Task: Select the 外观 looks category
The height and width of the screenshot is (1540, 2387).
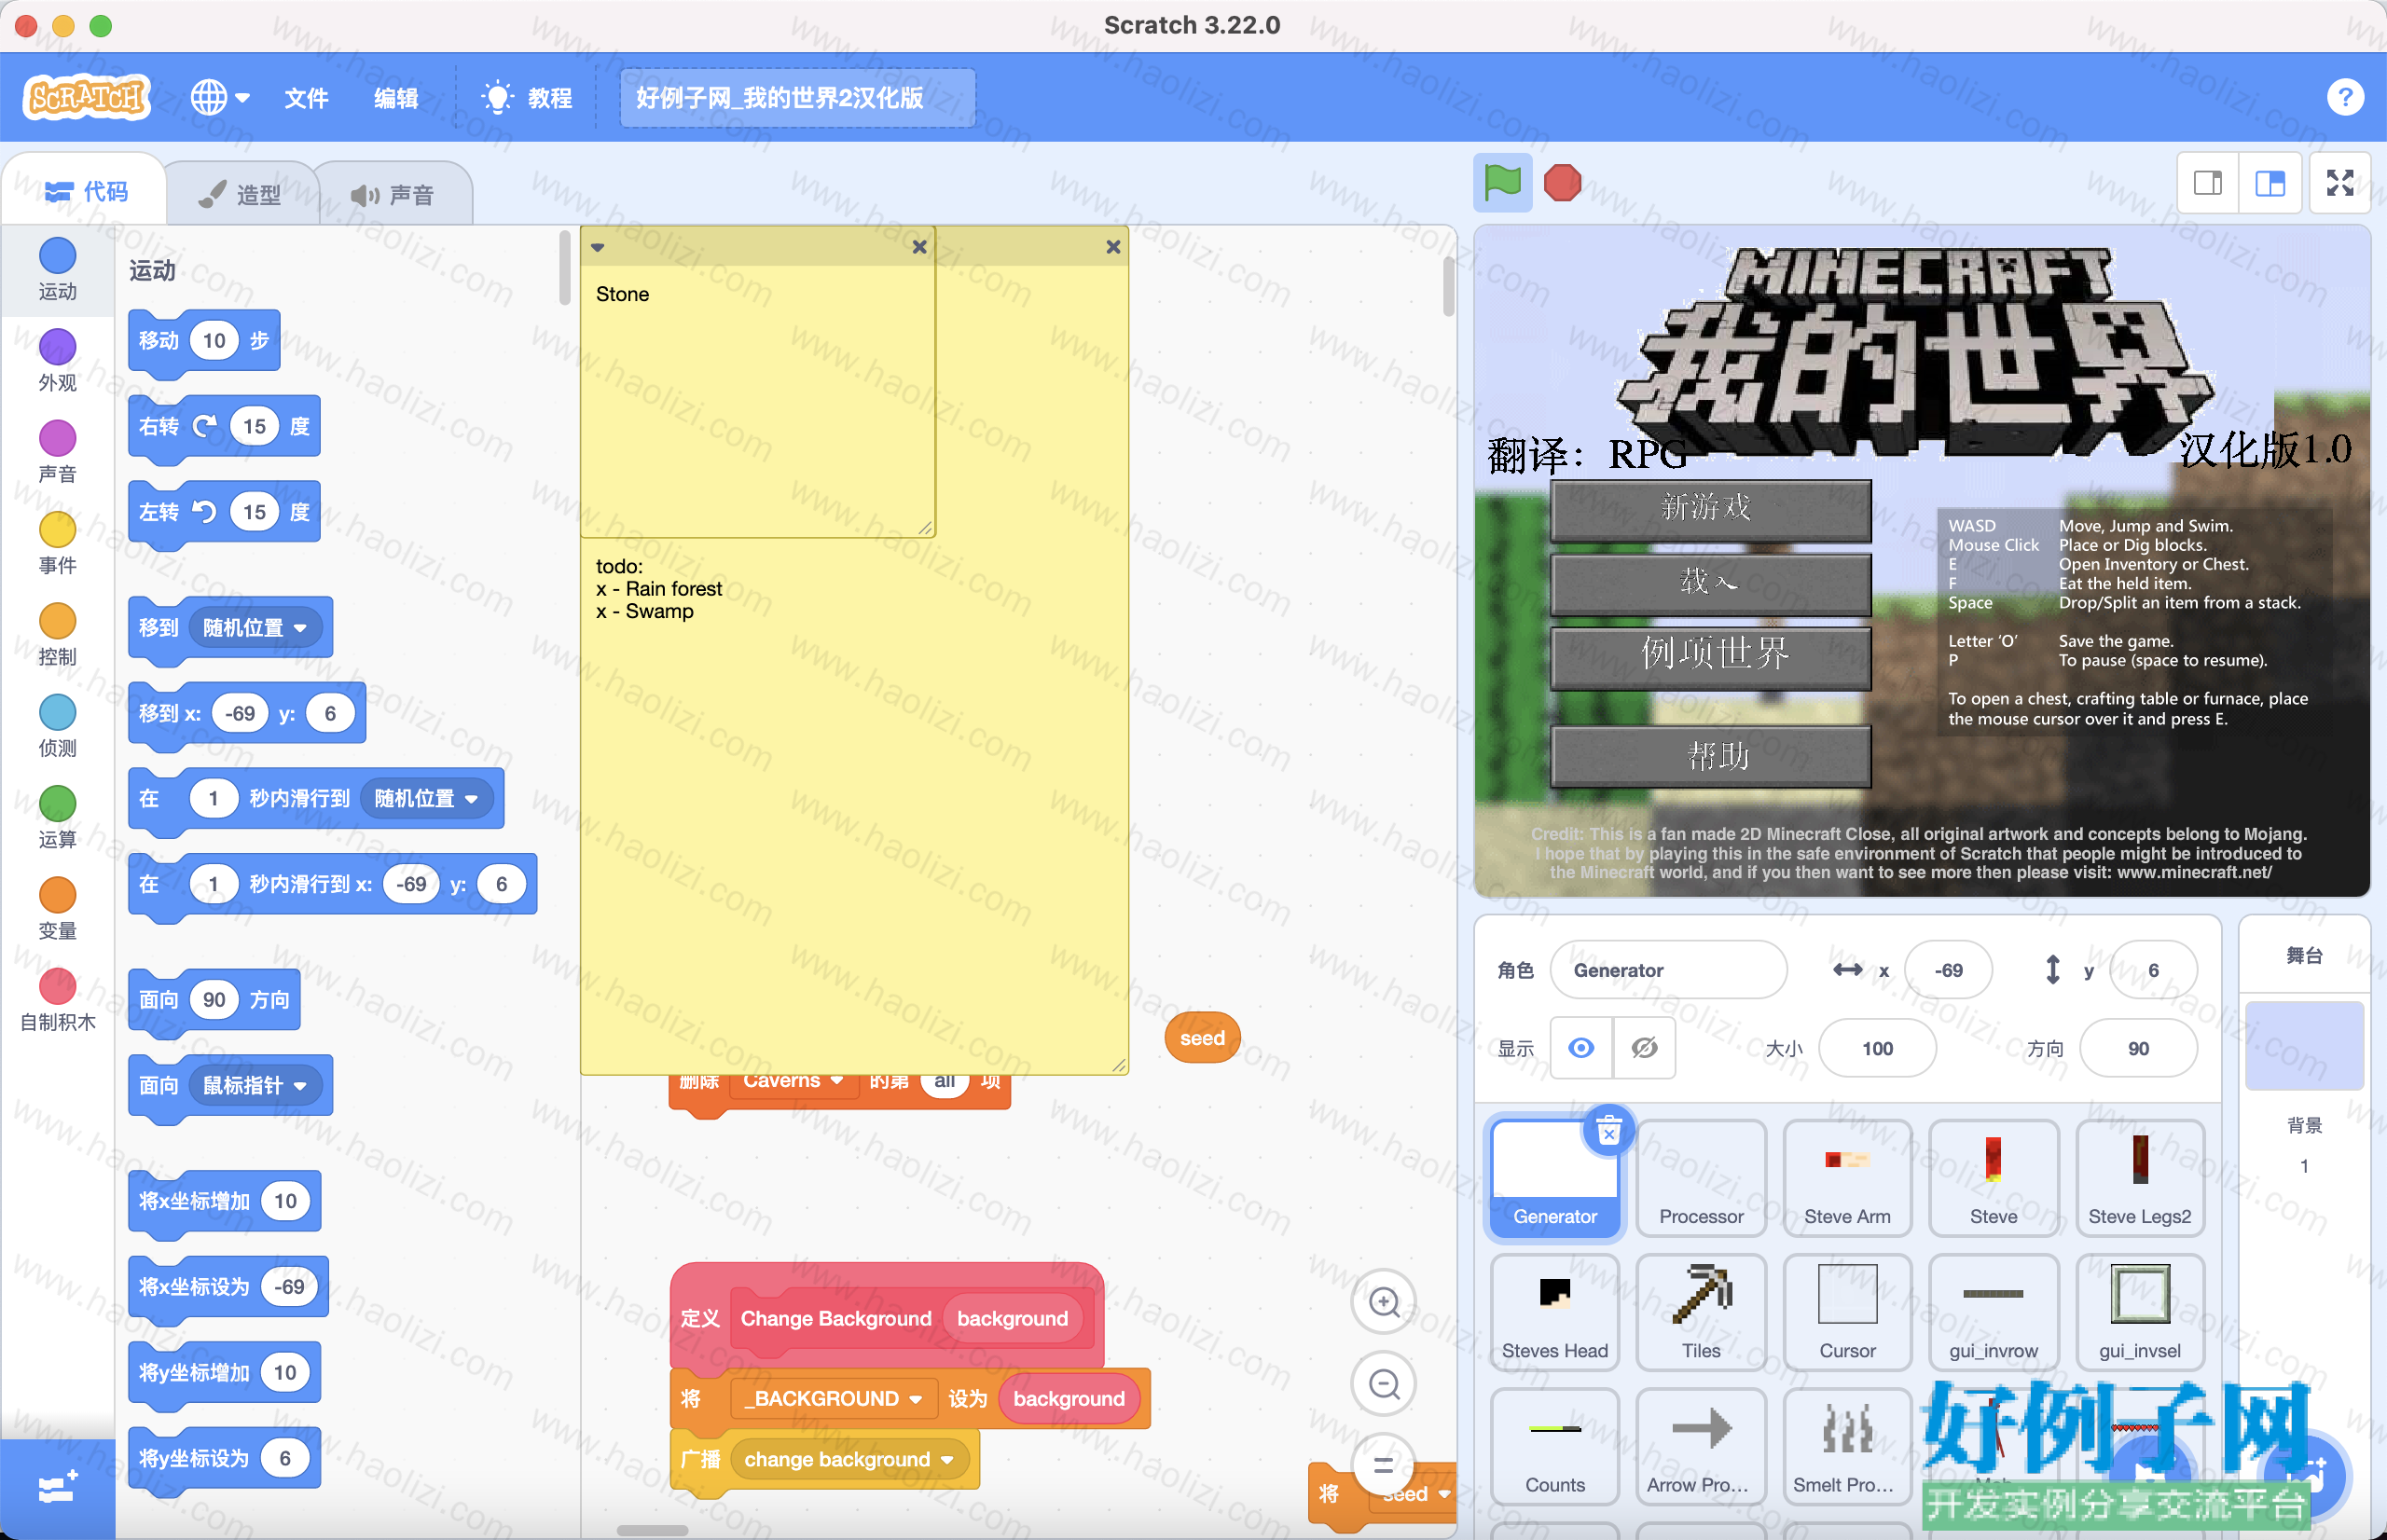Action: click(x=58, y=361)
